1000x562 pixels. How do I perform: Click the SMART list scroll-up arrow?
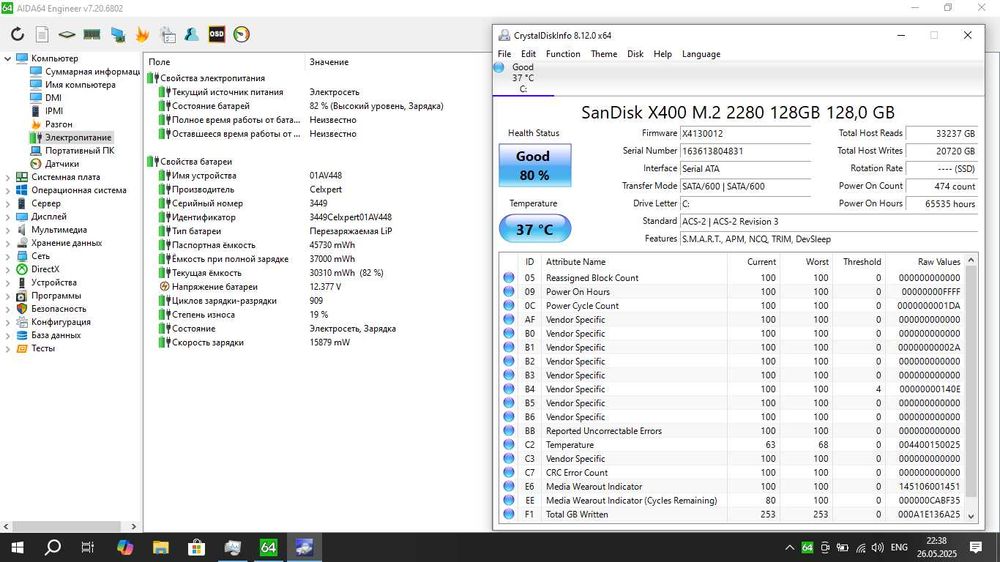971,260
